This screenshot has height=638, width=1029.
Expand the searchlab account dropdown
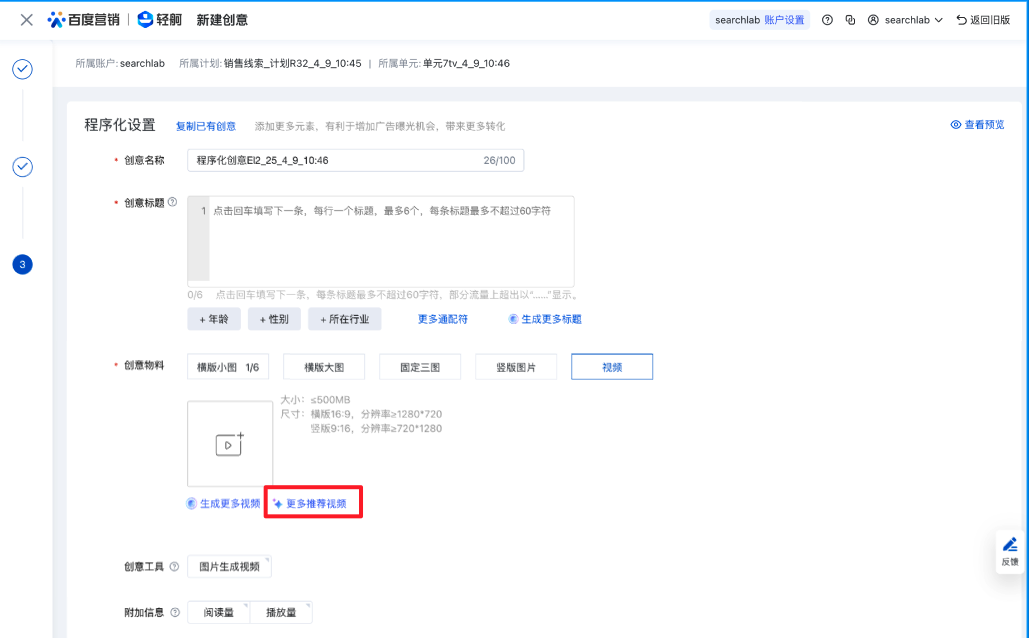[905, 20]
